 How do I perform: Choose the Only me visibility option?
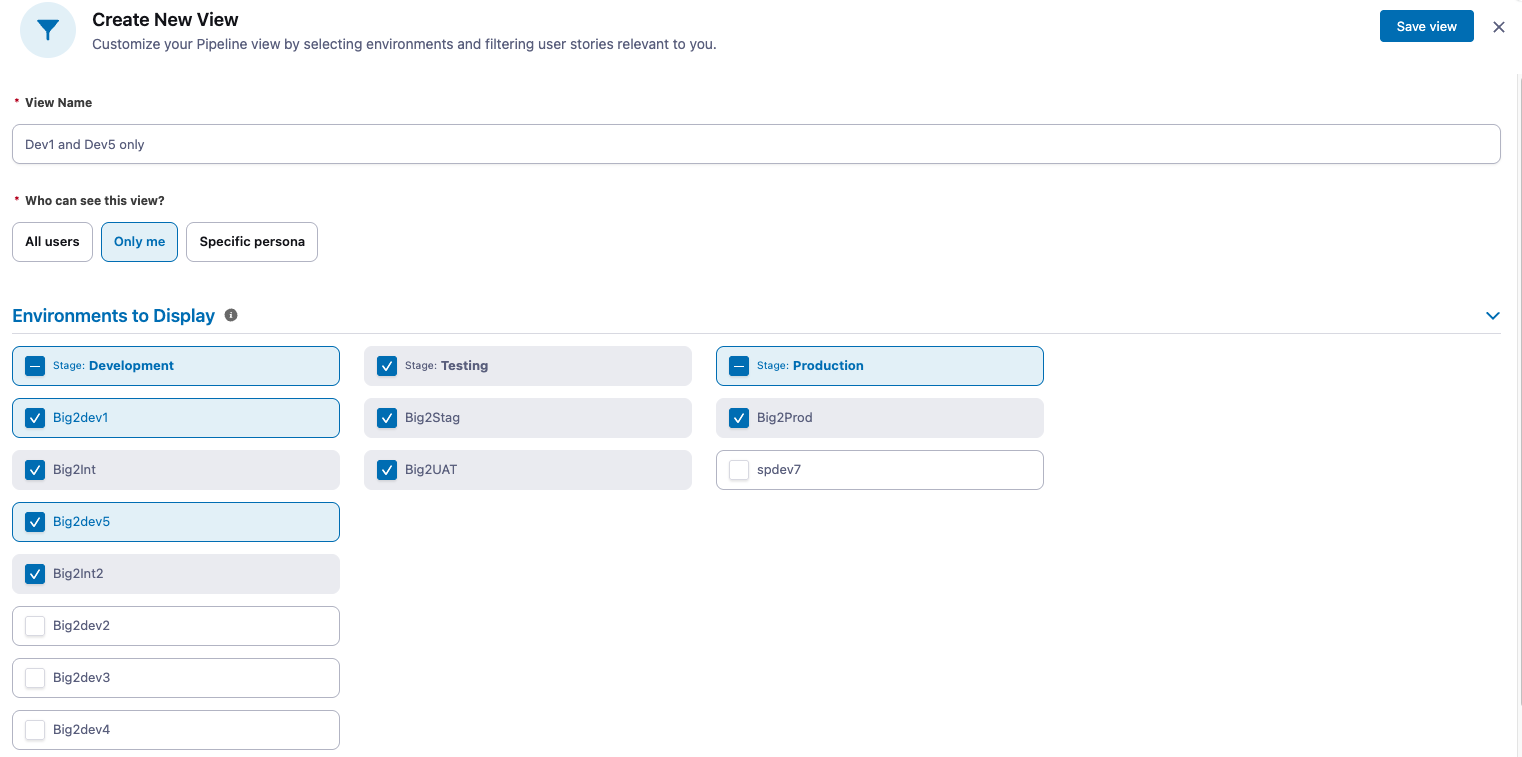pyautogui.click(x=139, y=242)
